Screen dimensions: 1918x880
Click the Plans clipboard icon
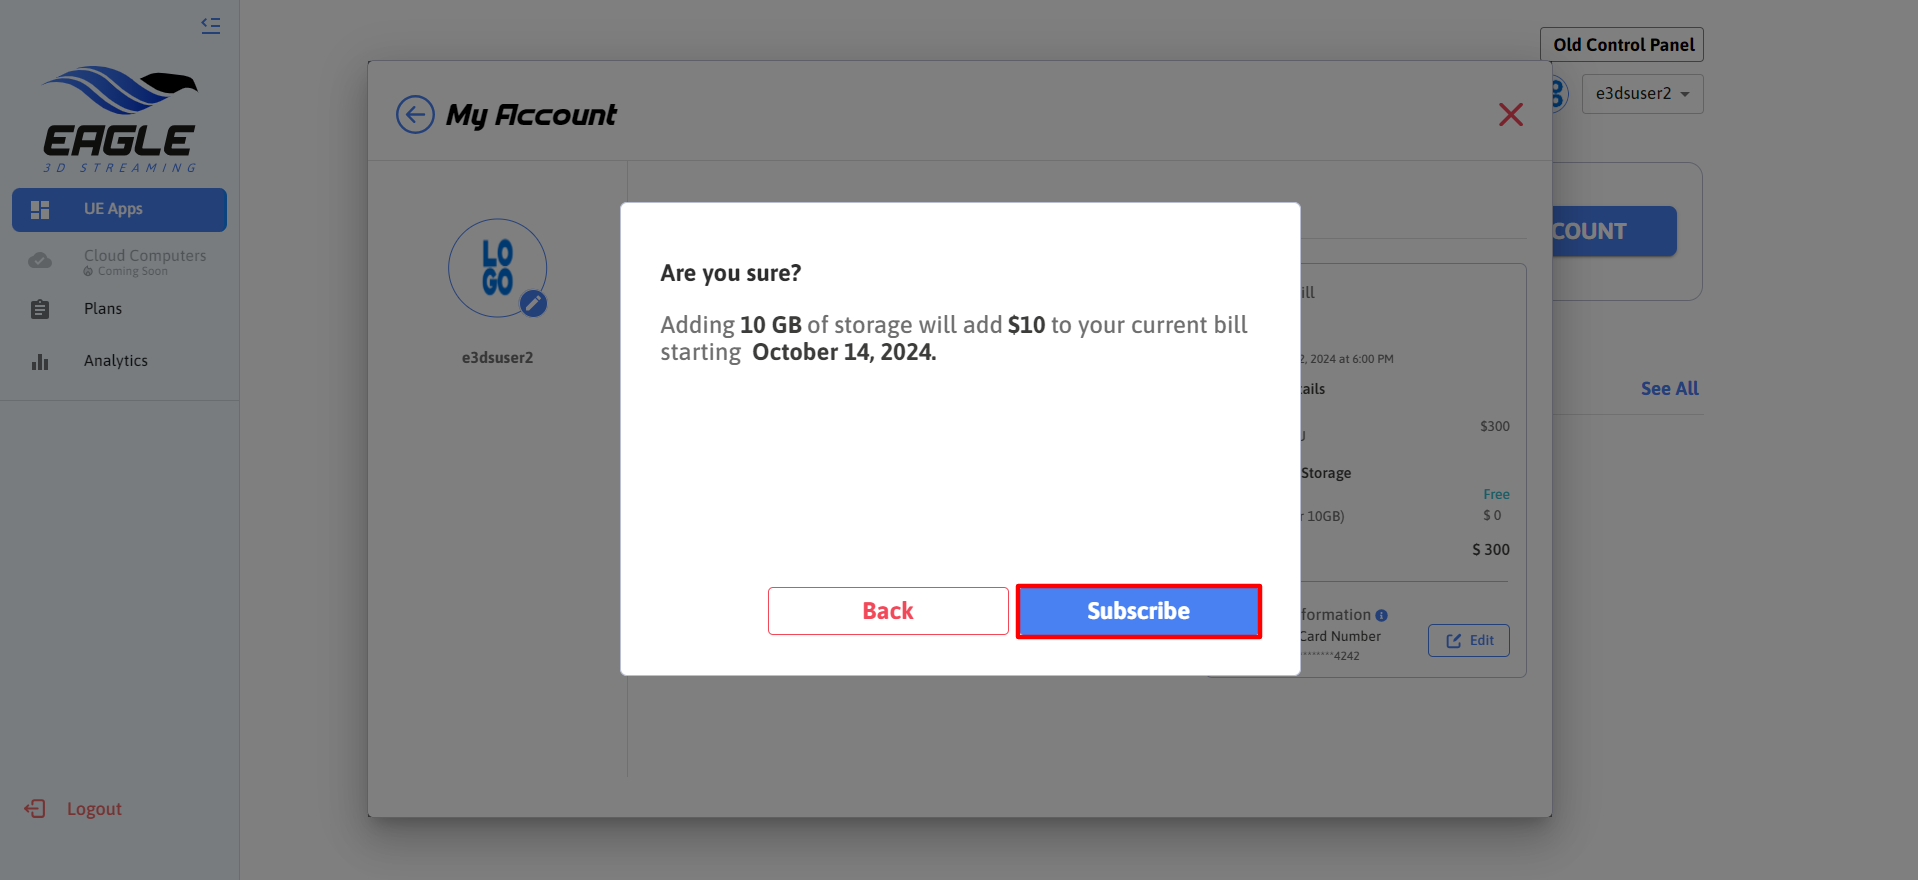pyautogui.click(x=40, y=310)
